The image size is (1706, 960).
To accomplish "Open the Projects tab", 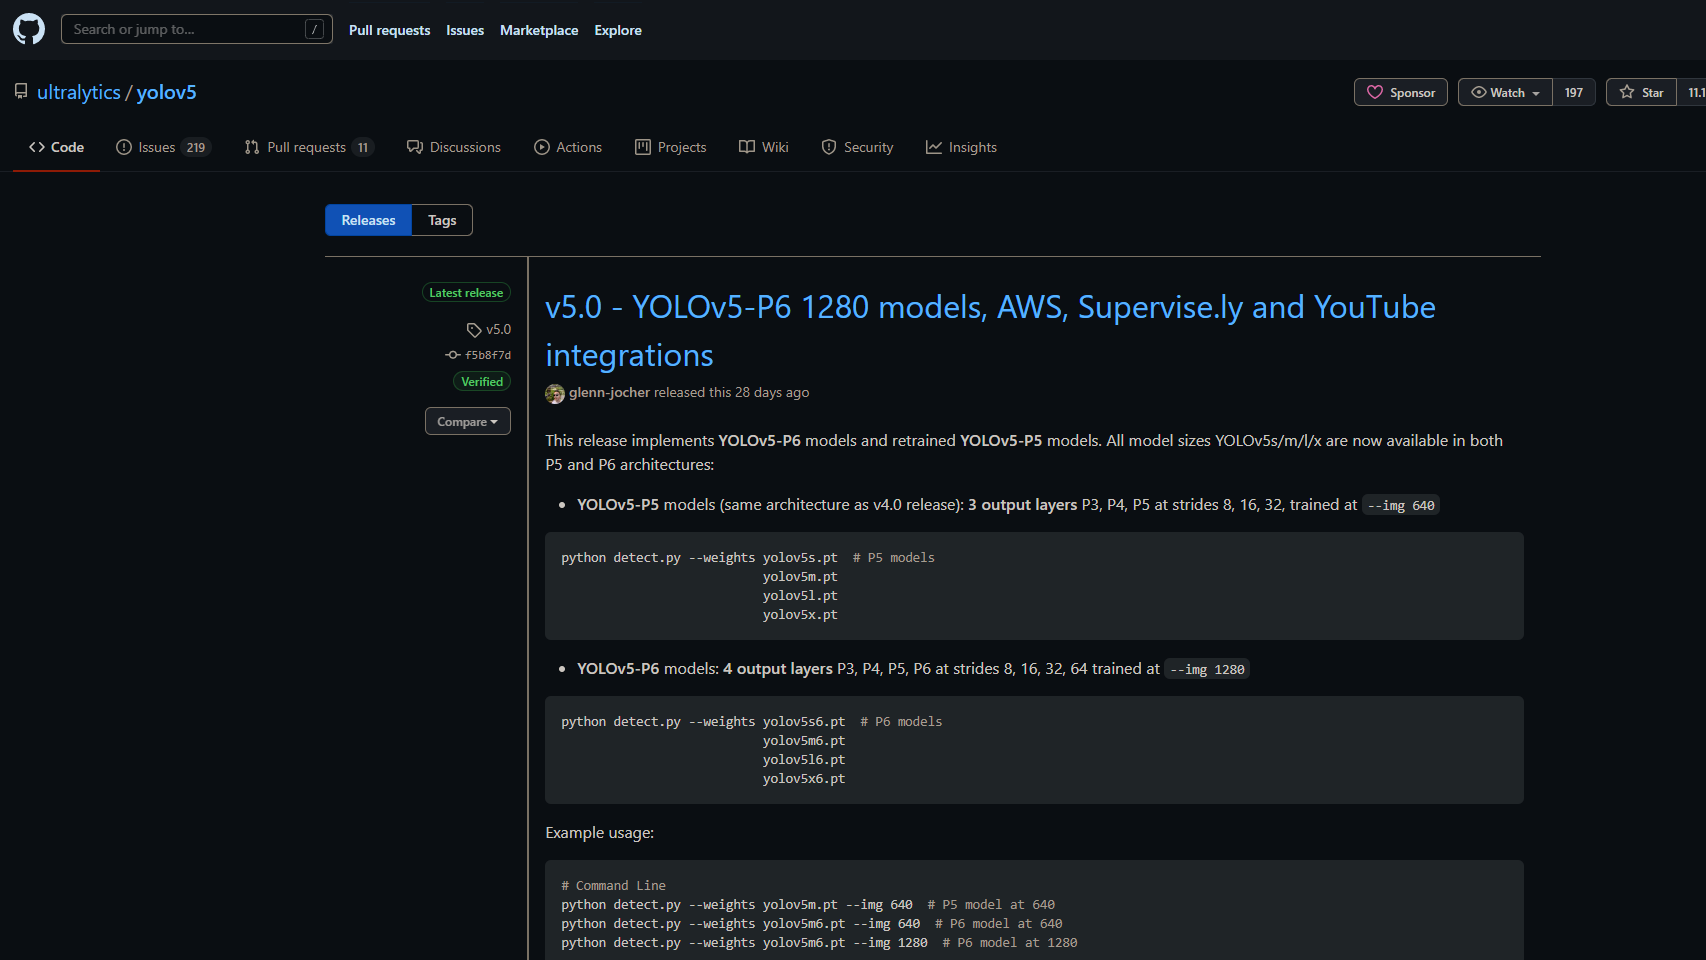I will [x=670, y=147].
